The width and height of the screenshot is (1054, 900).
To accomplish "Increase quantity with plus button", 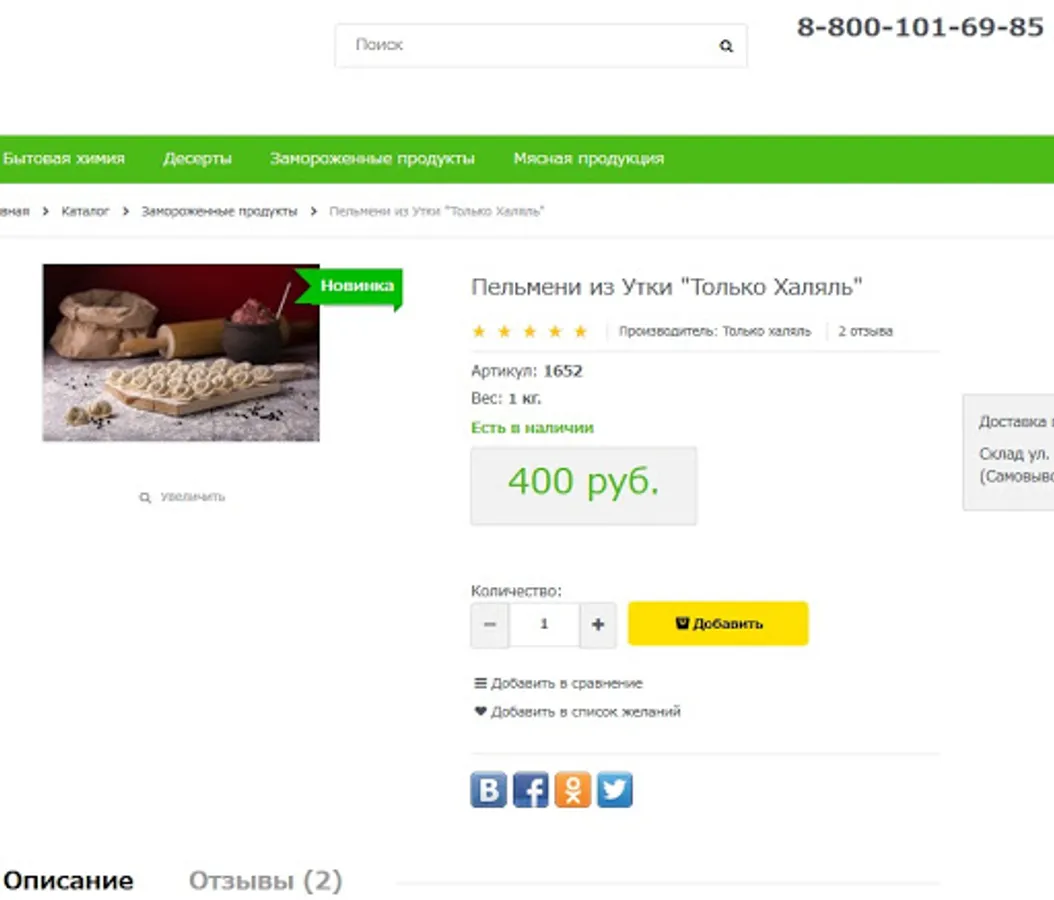I will (598, 625).
